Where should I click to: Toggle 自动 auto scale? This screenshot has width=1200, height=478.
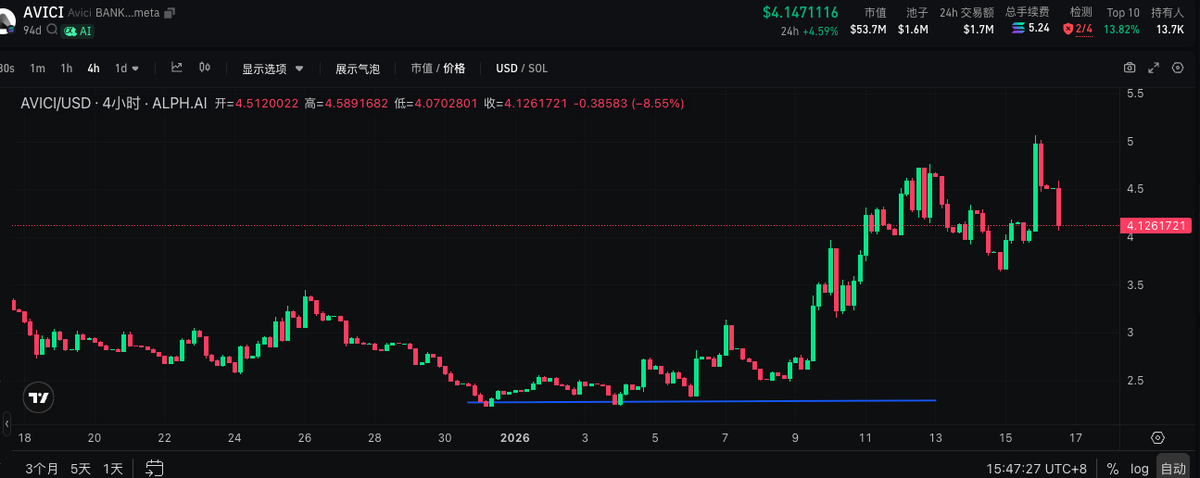[1172, 468]
